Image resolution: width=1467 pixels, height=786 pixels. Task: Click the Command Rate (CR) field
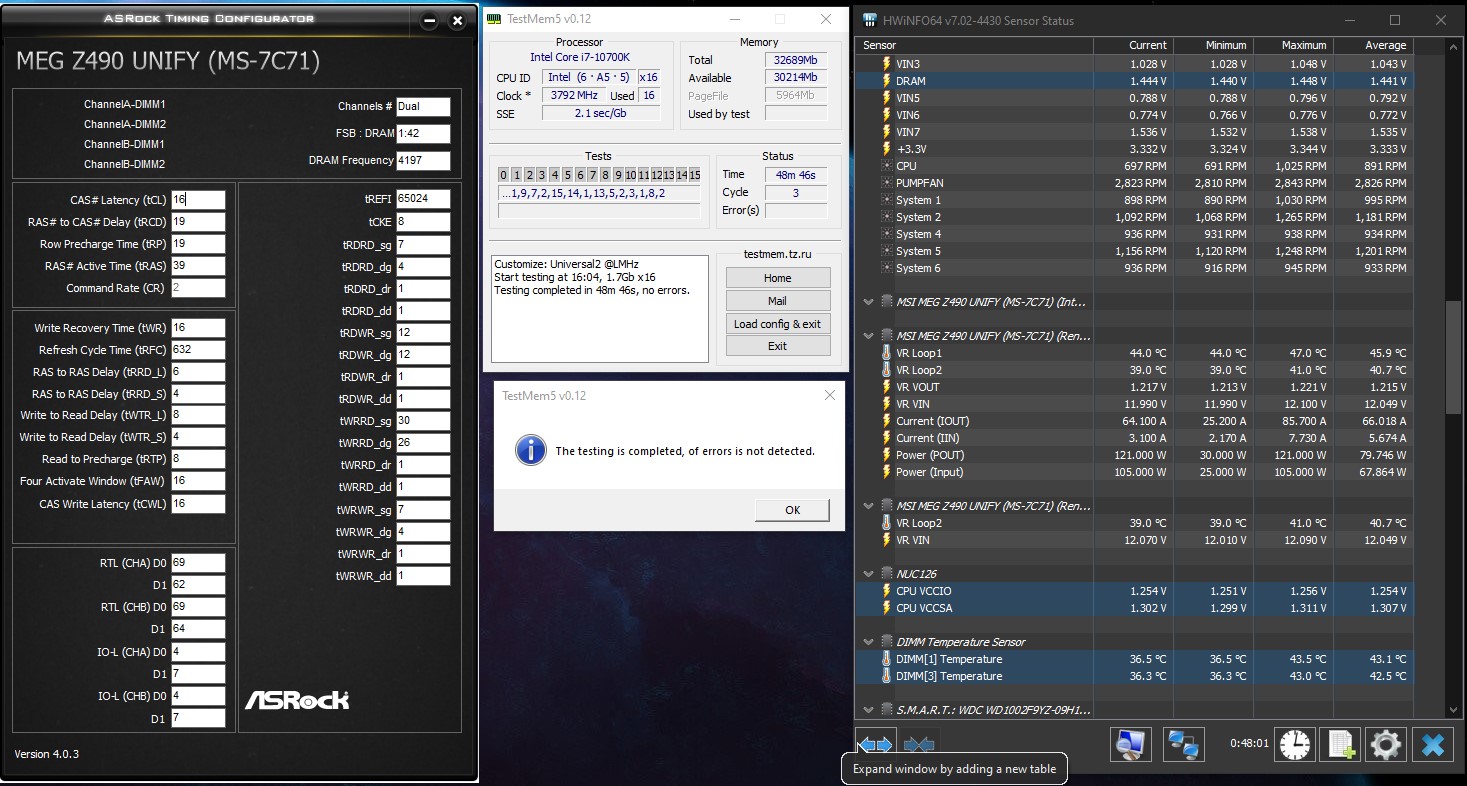coord(198,288)
